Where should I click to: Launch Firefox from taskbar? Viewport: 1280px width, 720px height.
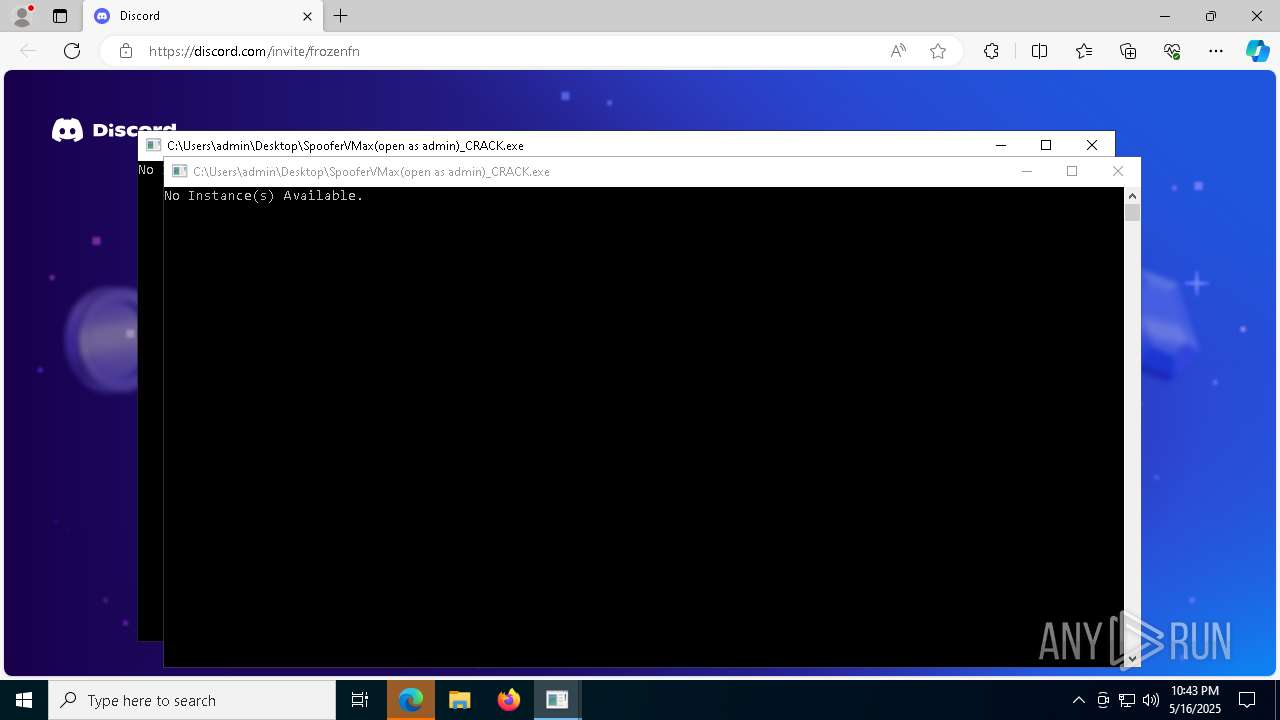(x=509, y=700)
